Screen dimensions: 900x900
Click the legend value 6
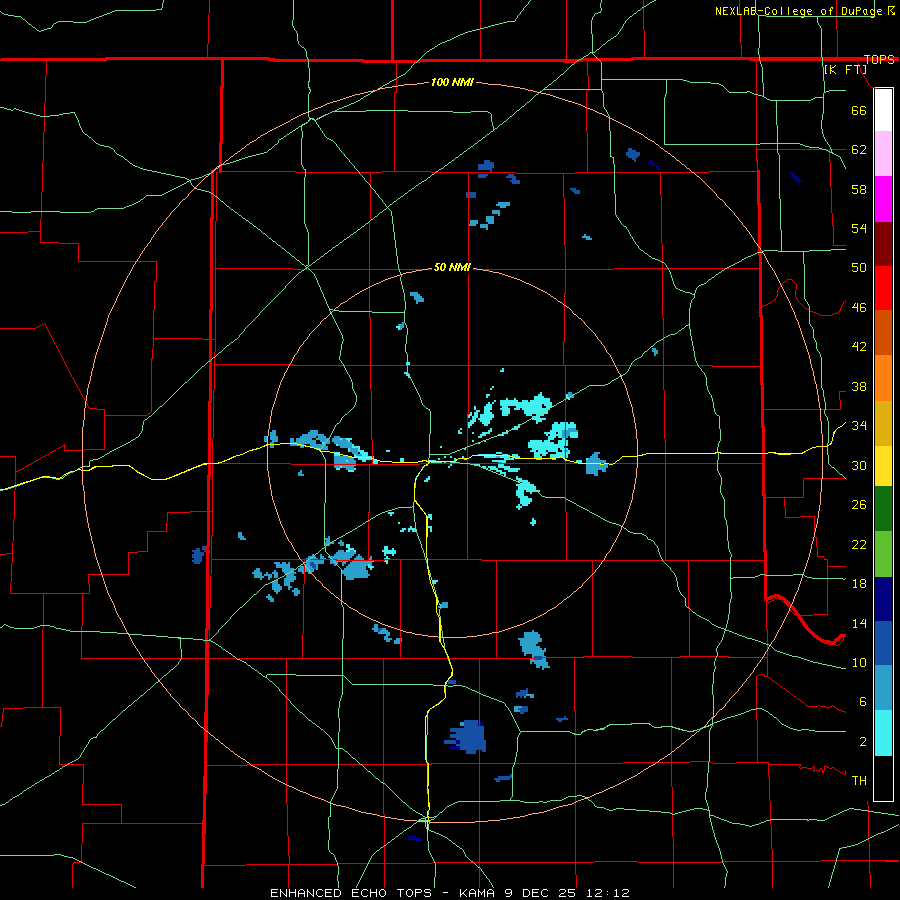[x=863, y=702]
